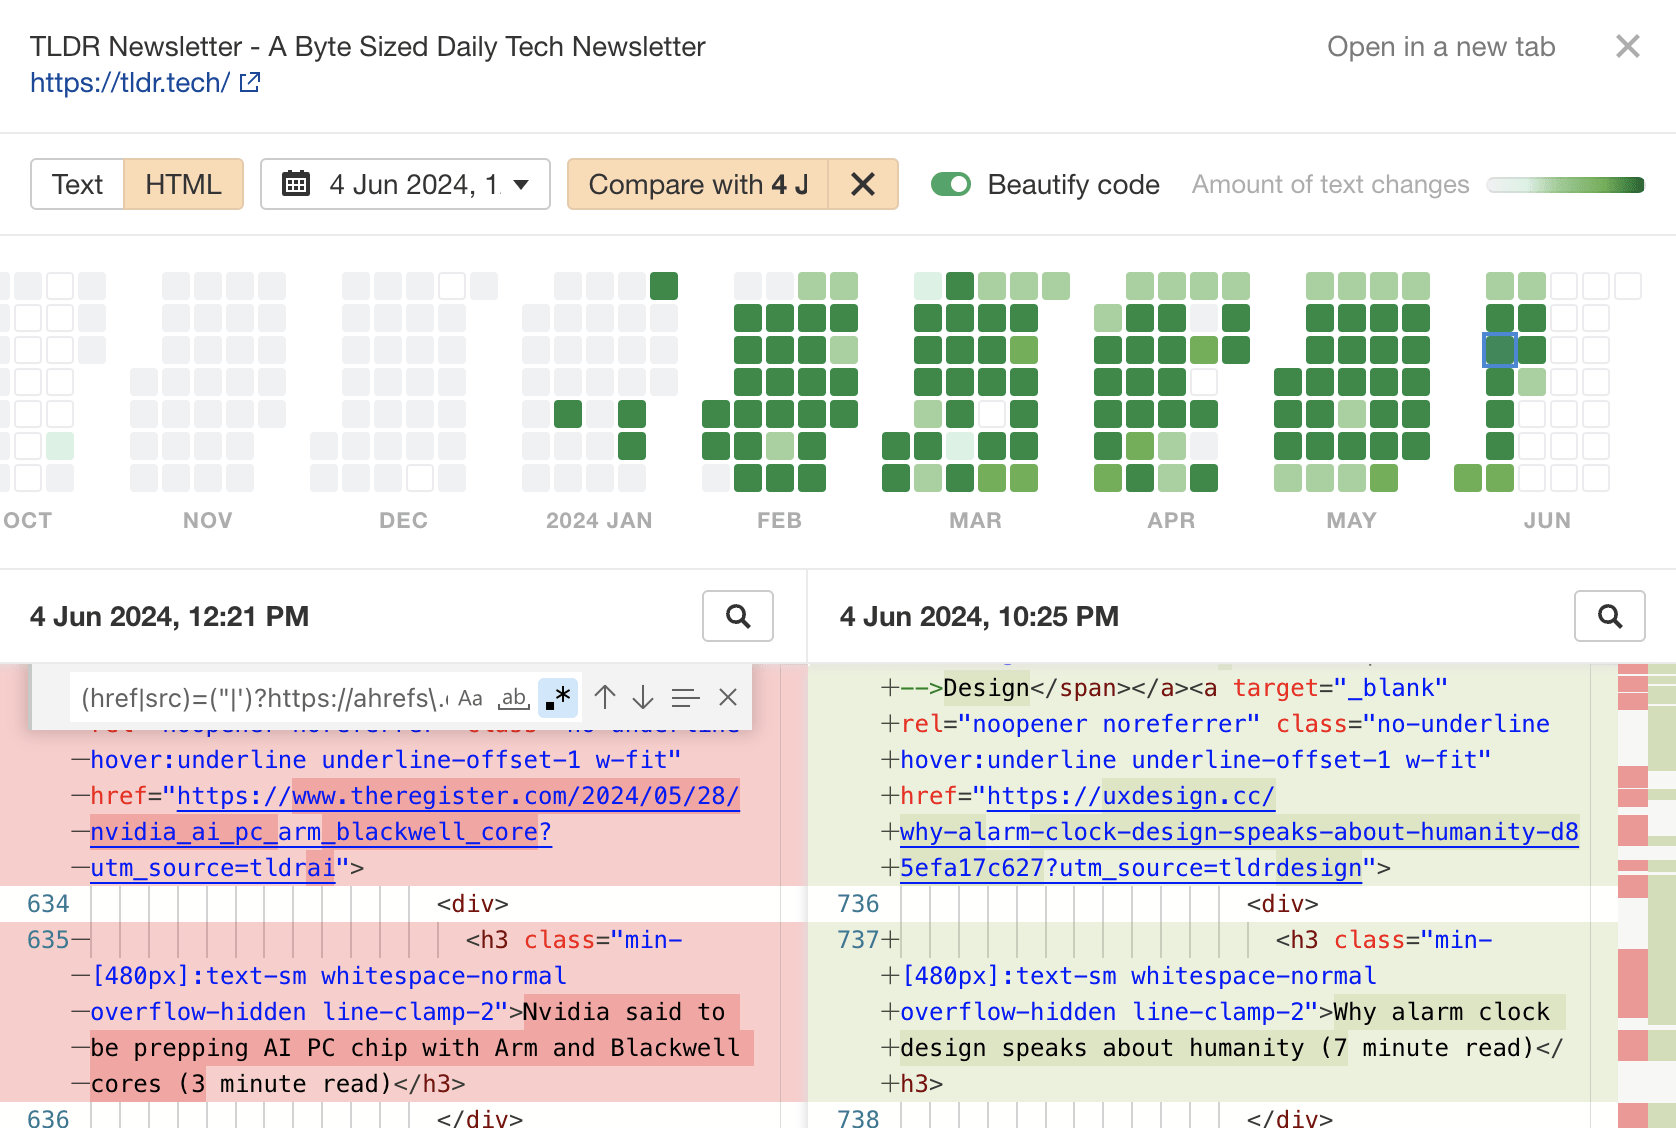
Task: Disable the Beautify code toggle
Action: pyautogui.click(x=951, y=184)
